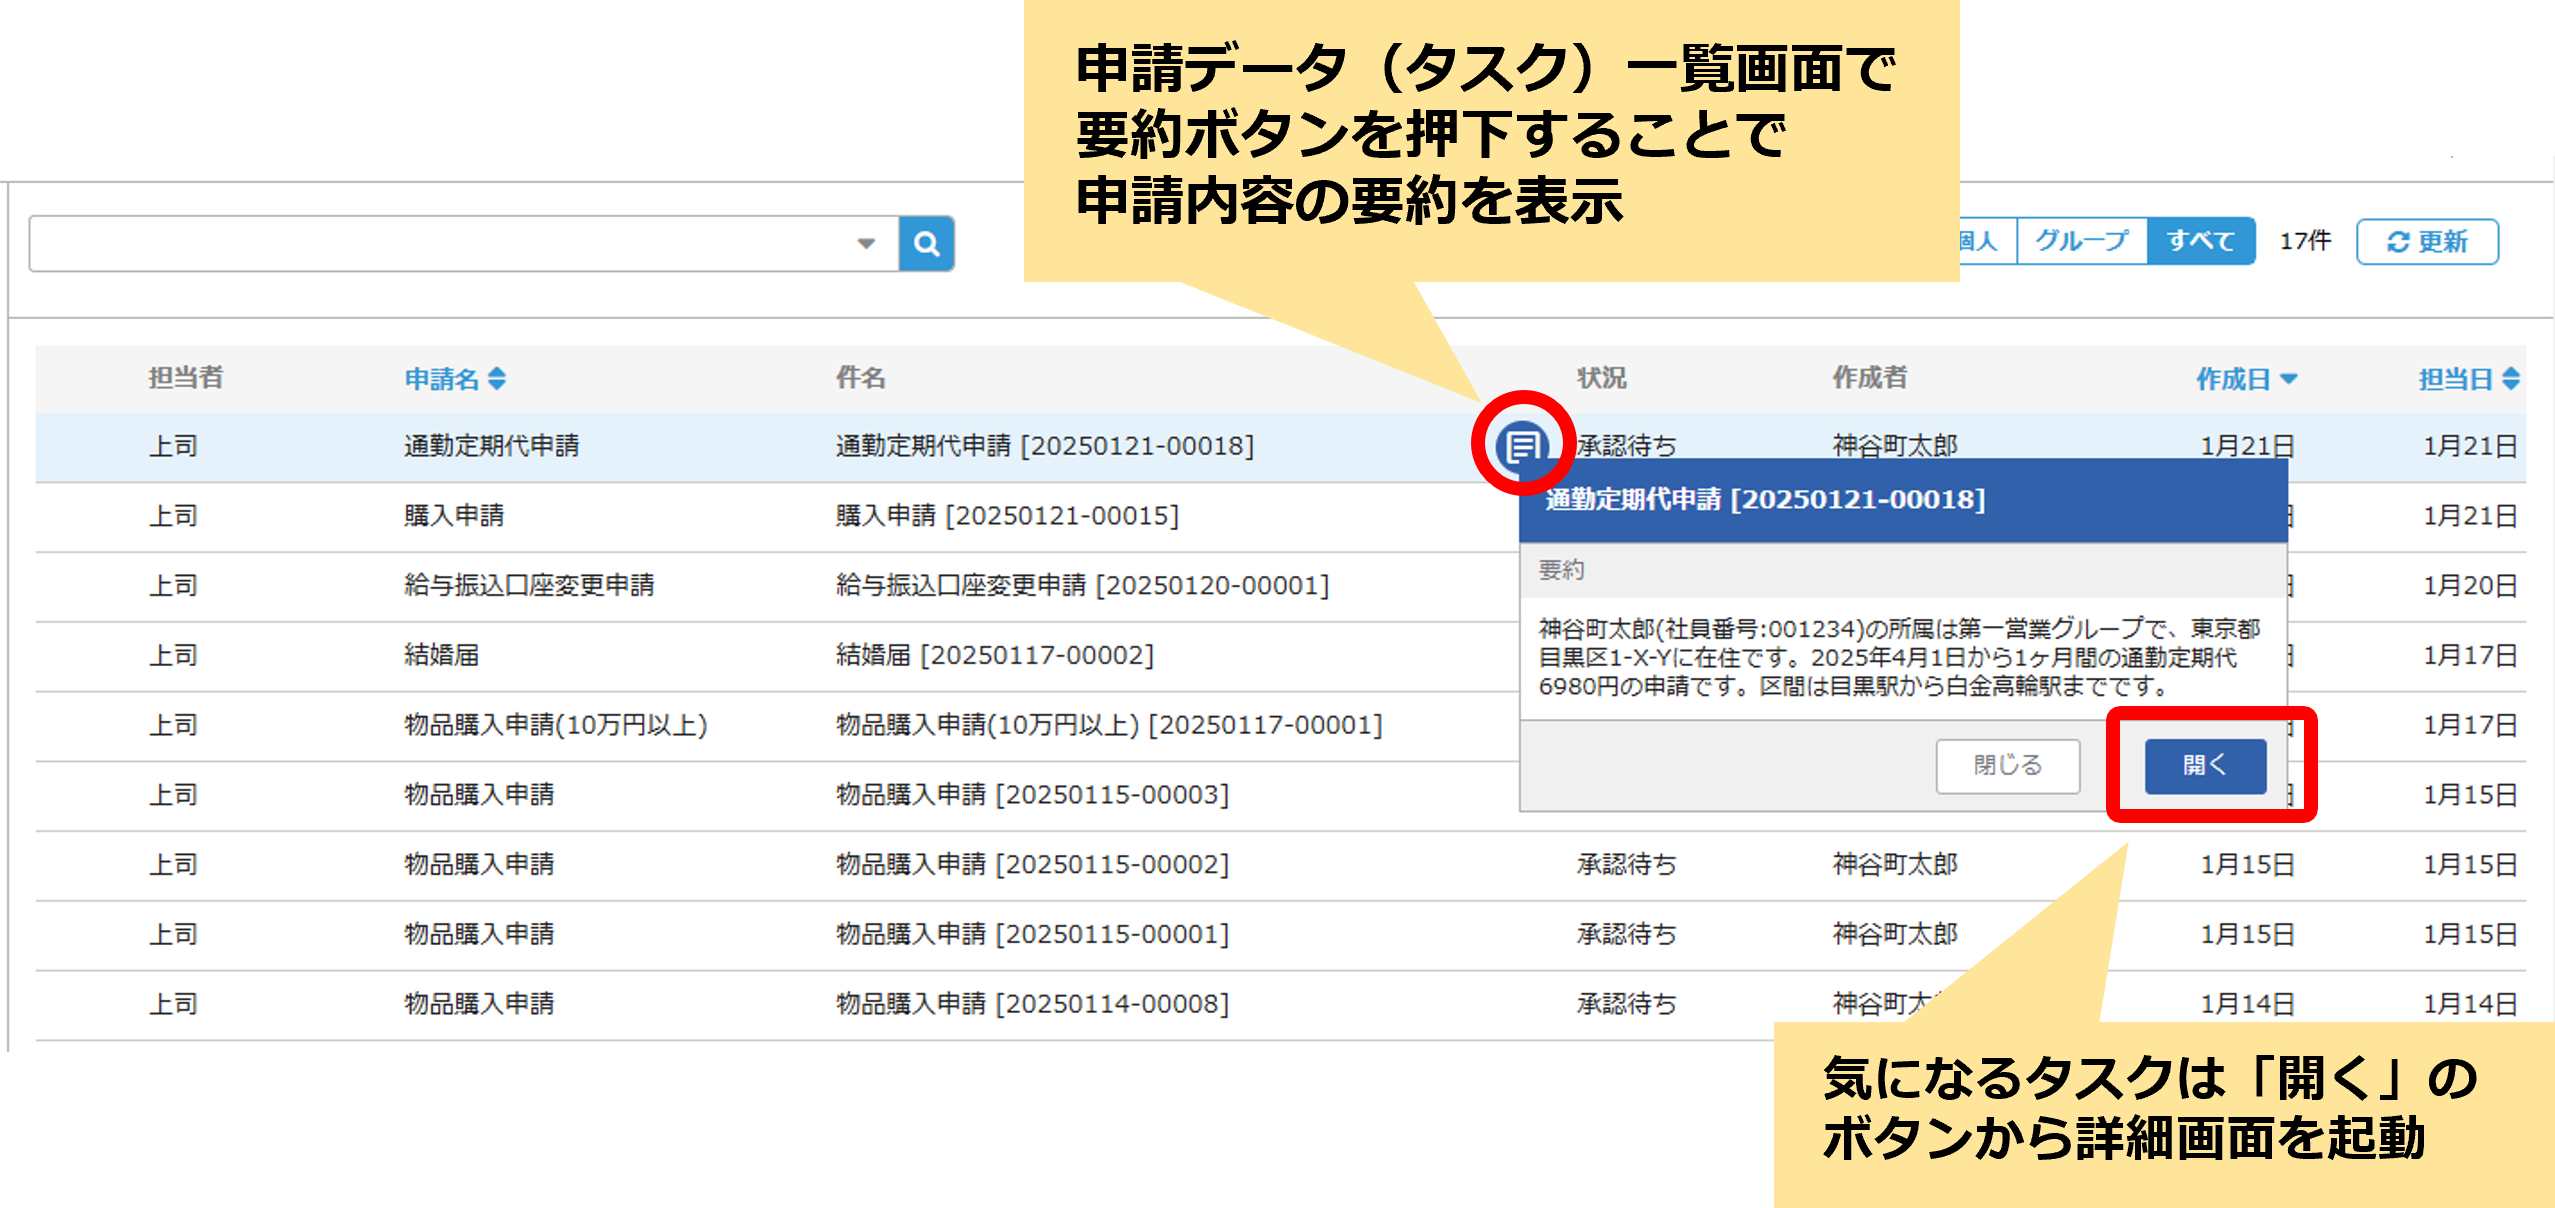Select 結婚届 [20250117-00002] row

tap(1281, 656)
